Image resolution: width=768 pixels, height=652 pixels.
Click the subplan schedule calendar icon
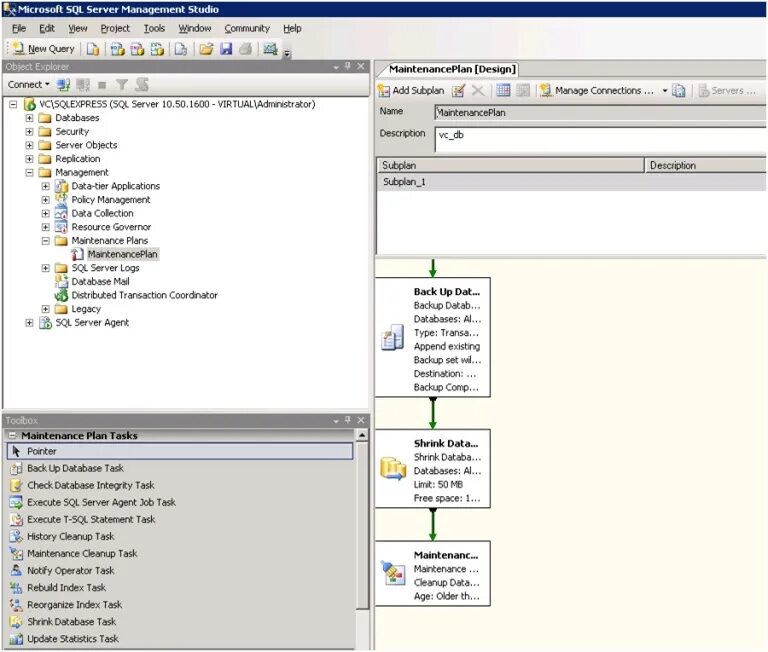(x=503, y=90)
